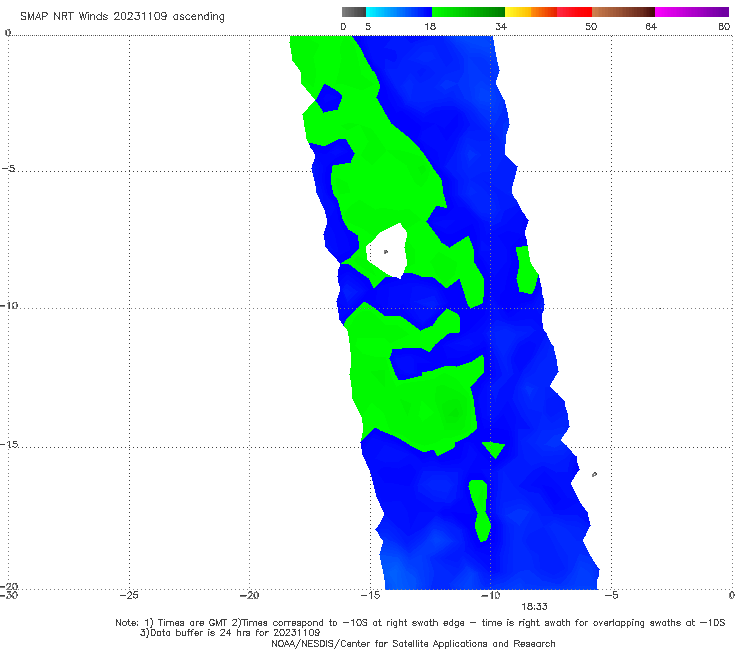Screen dimensions: 740x650
Task: Click the title 'SMAP NRT Winds 20231109 ascending'
Action: point(122,16)
